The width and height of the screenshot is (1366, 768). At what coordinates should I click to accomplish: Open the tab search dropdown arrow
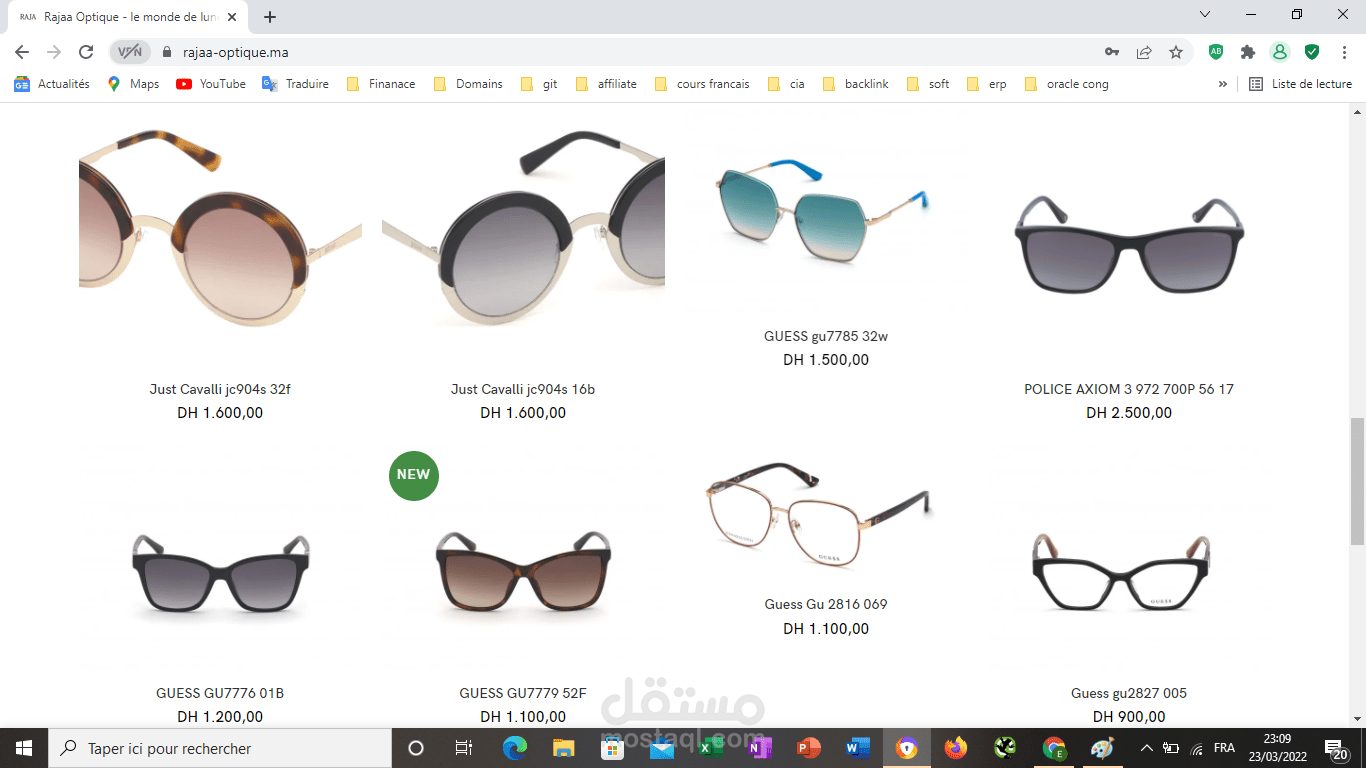pyautogui.click(x=1205, y=15)
